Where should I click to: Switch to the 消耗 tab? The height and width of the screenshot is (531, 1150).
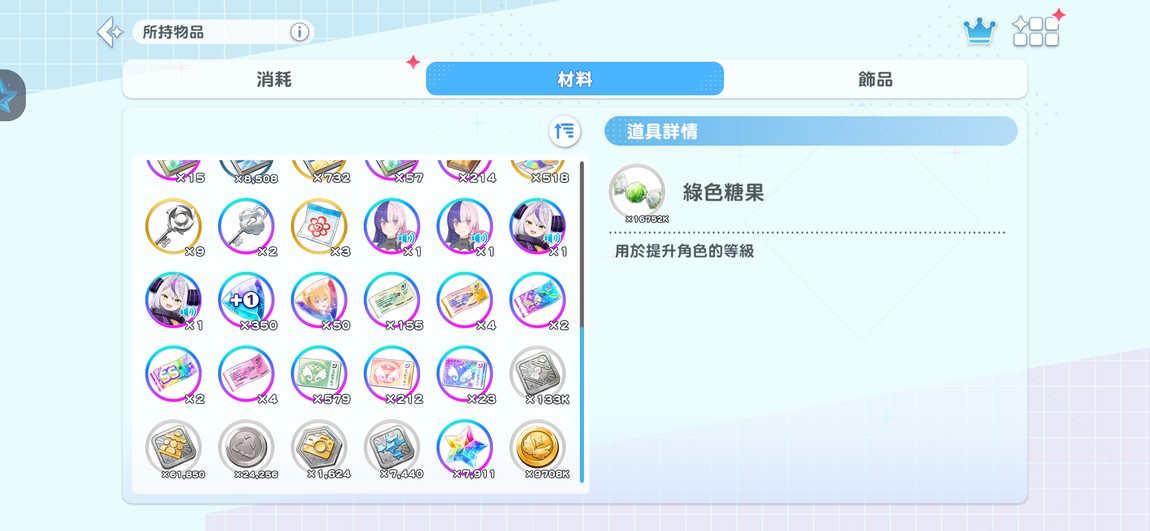[x=274, y=79]
